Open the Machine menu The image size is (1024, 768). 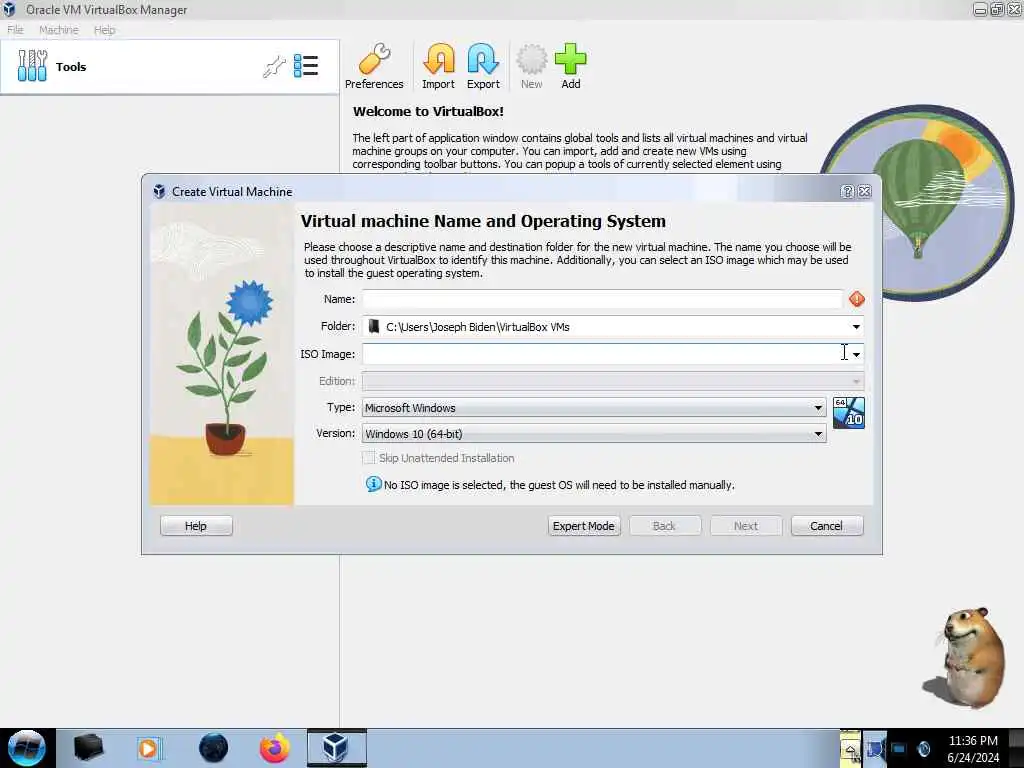click(x=59, y=29)
